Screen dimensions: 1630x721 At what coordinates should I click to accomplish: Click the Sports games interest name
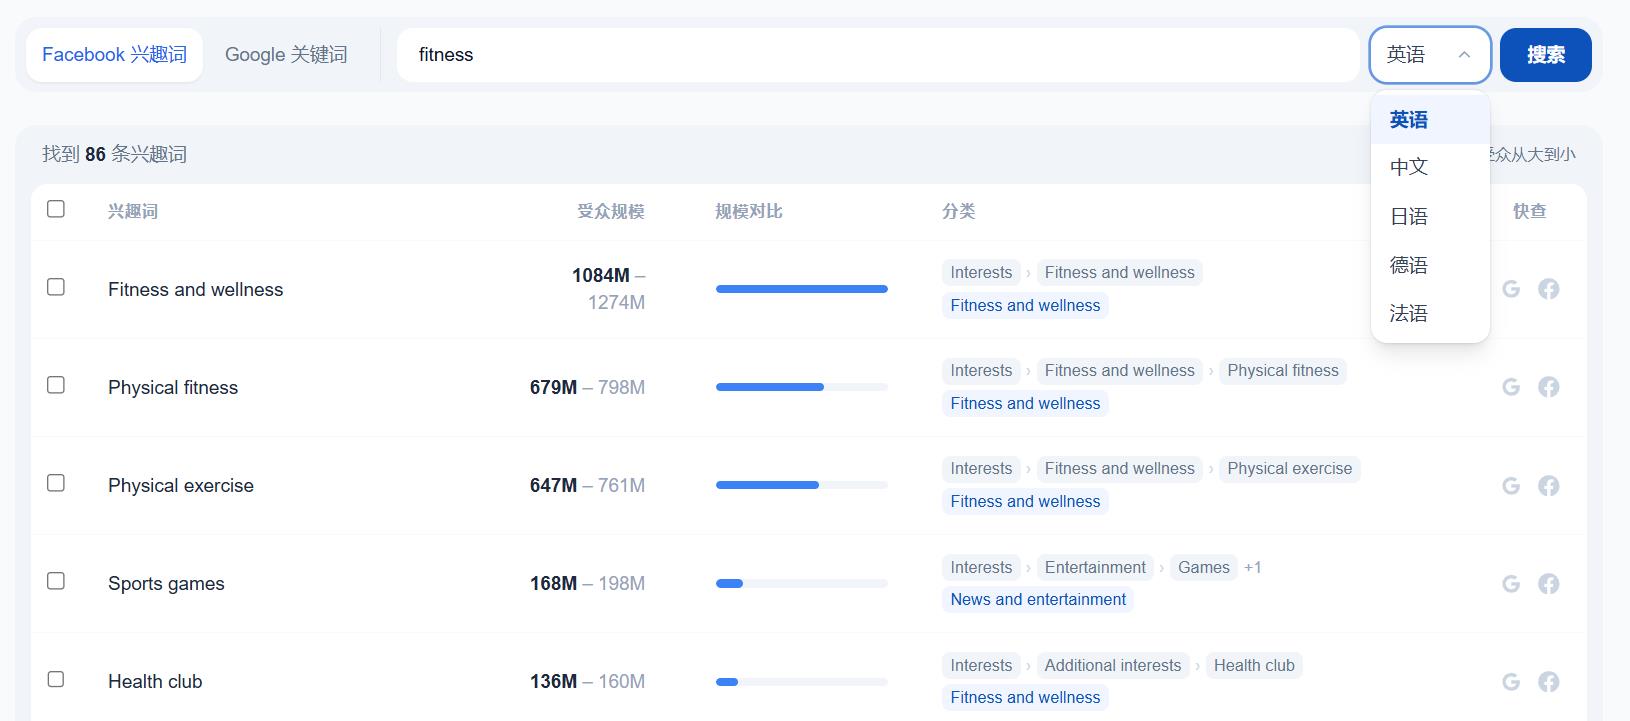click(166, 583)
